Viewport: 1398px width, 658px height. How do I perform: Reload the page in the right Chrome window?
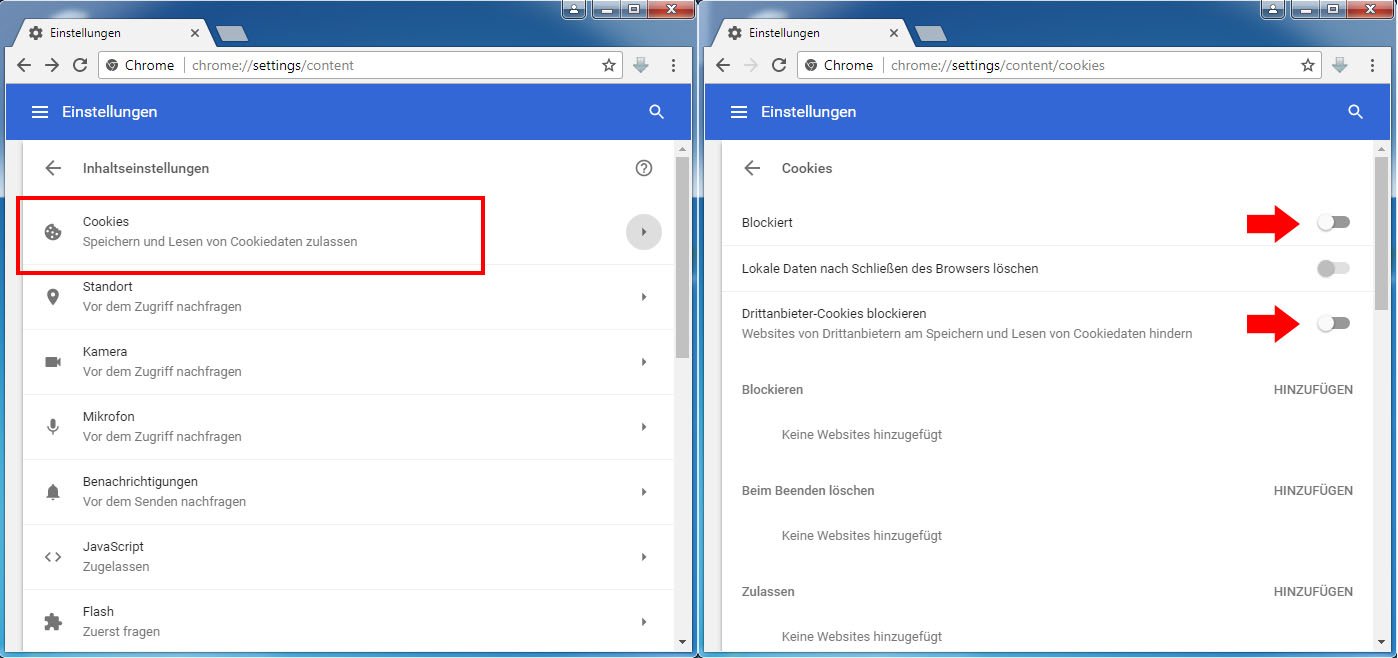coord(779,65)
